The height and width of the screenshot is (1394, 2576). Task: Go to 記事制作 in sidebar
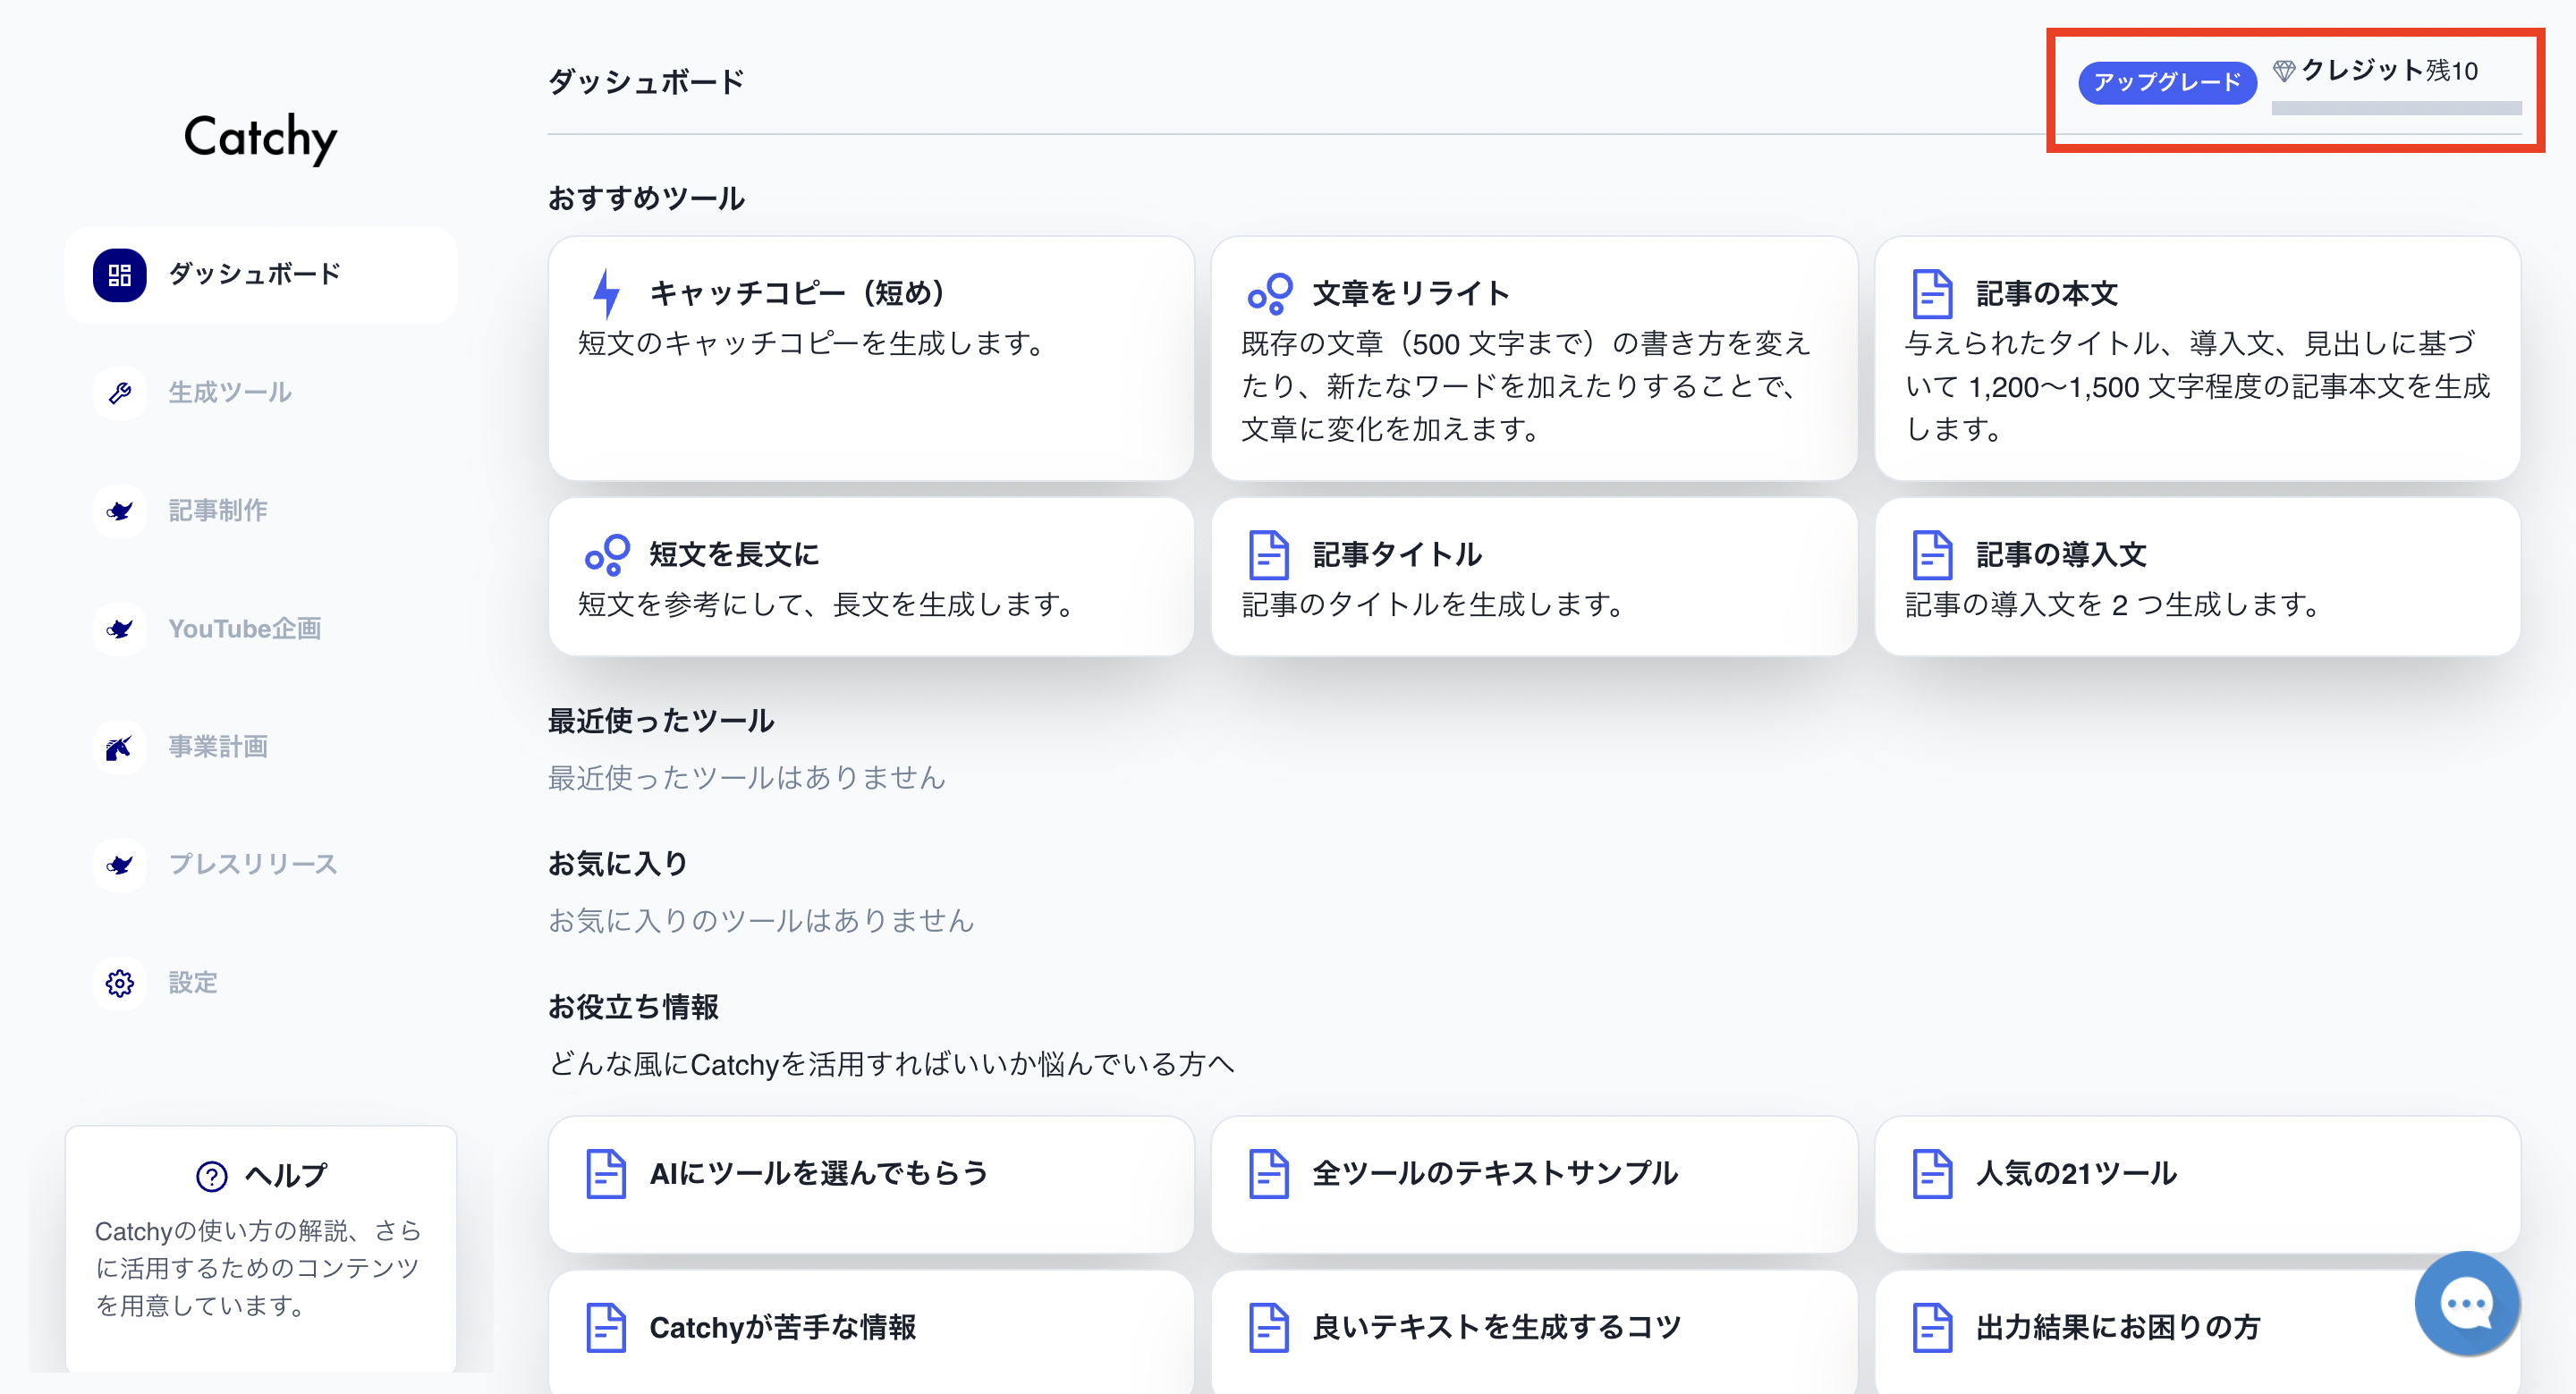pyautogui.click(x=261, y=511)
